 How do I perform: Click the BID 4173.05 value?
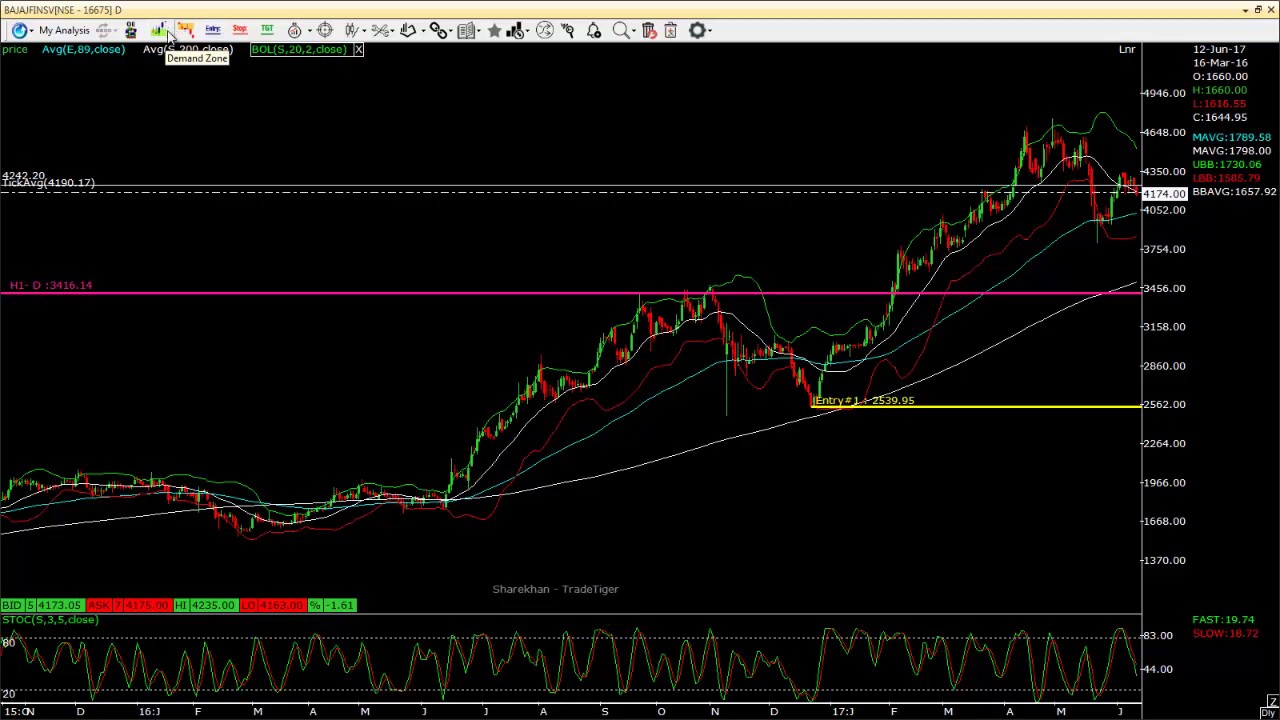60,605
